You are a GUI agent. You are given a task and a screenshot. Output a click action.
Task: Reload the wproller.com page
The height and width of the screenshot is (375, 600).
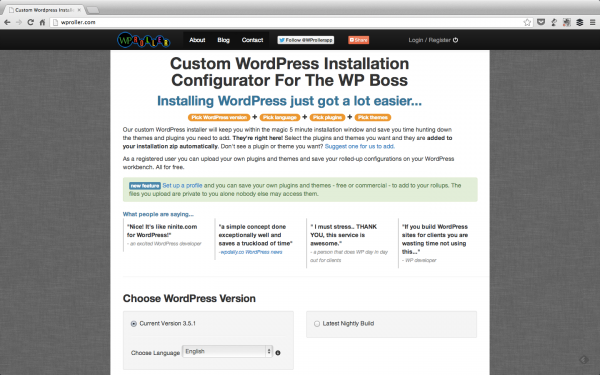pyautogui.click(x=31, y=22)
